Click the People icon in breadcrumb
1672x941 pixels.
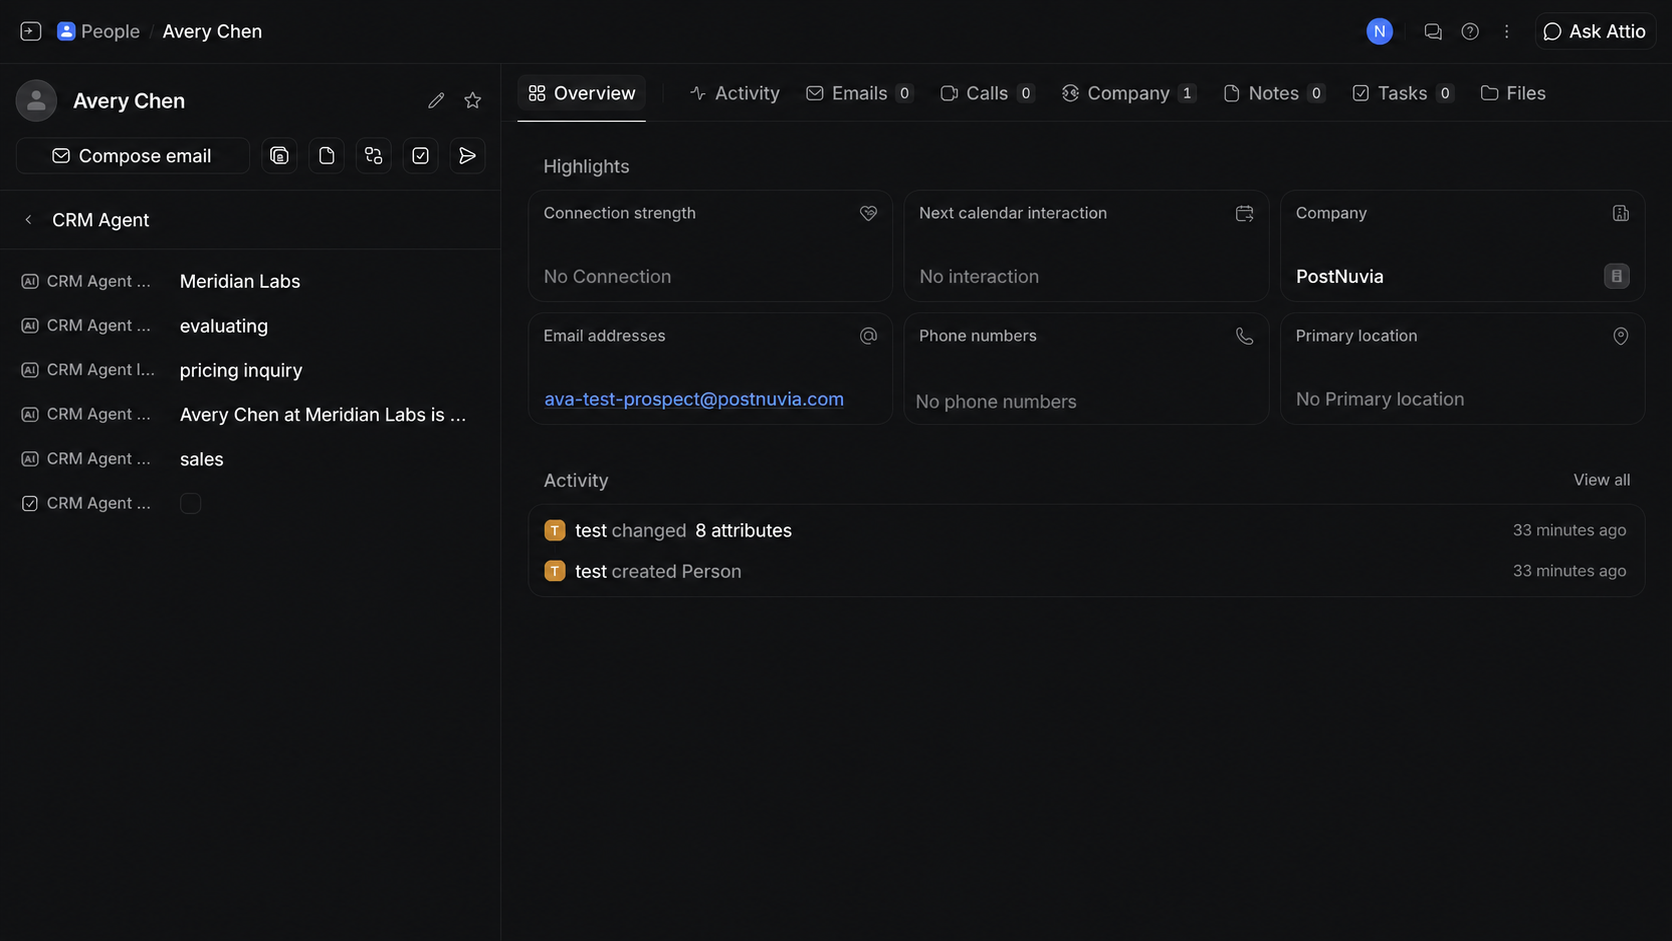(66, 31)
